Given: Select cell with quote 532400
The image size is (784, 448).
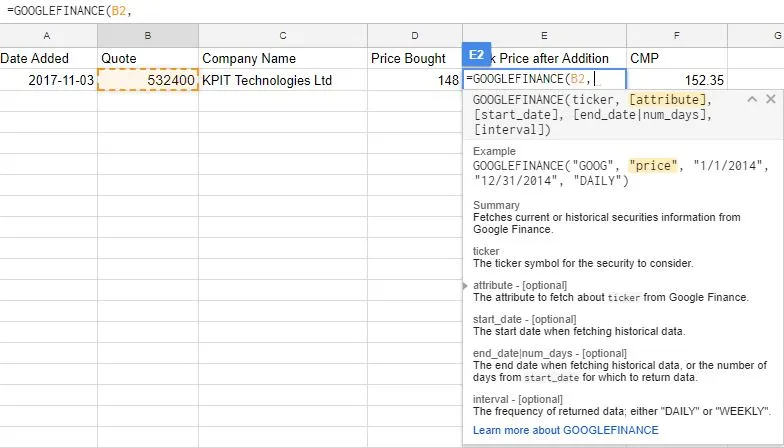Looking at the screenshot, I should (x=148, y=80).
